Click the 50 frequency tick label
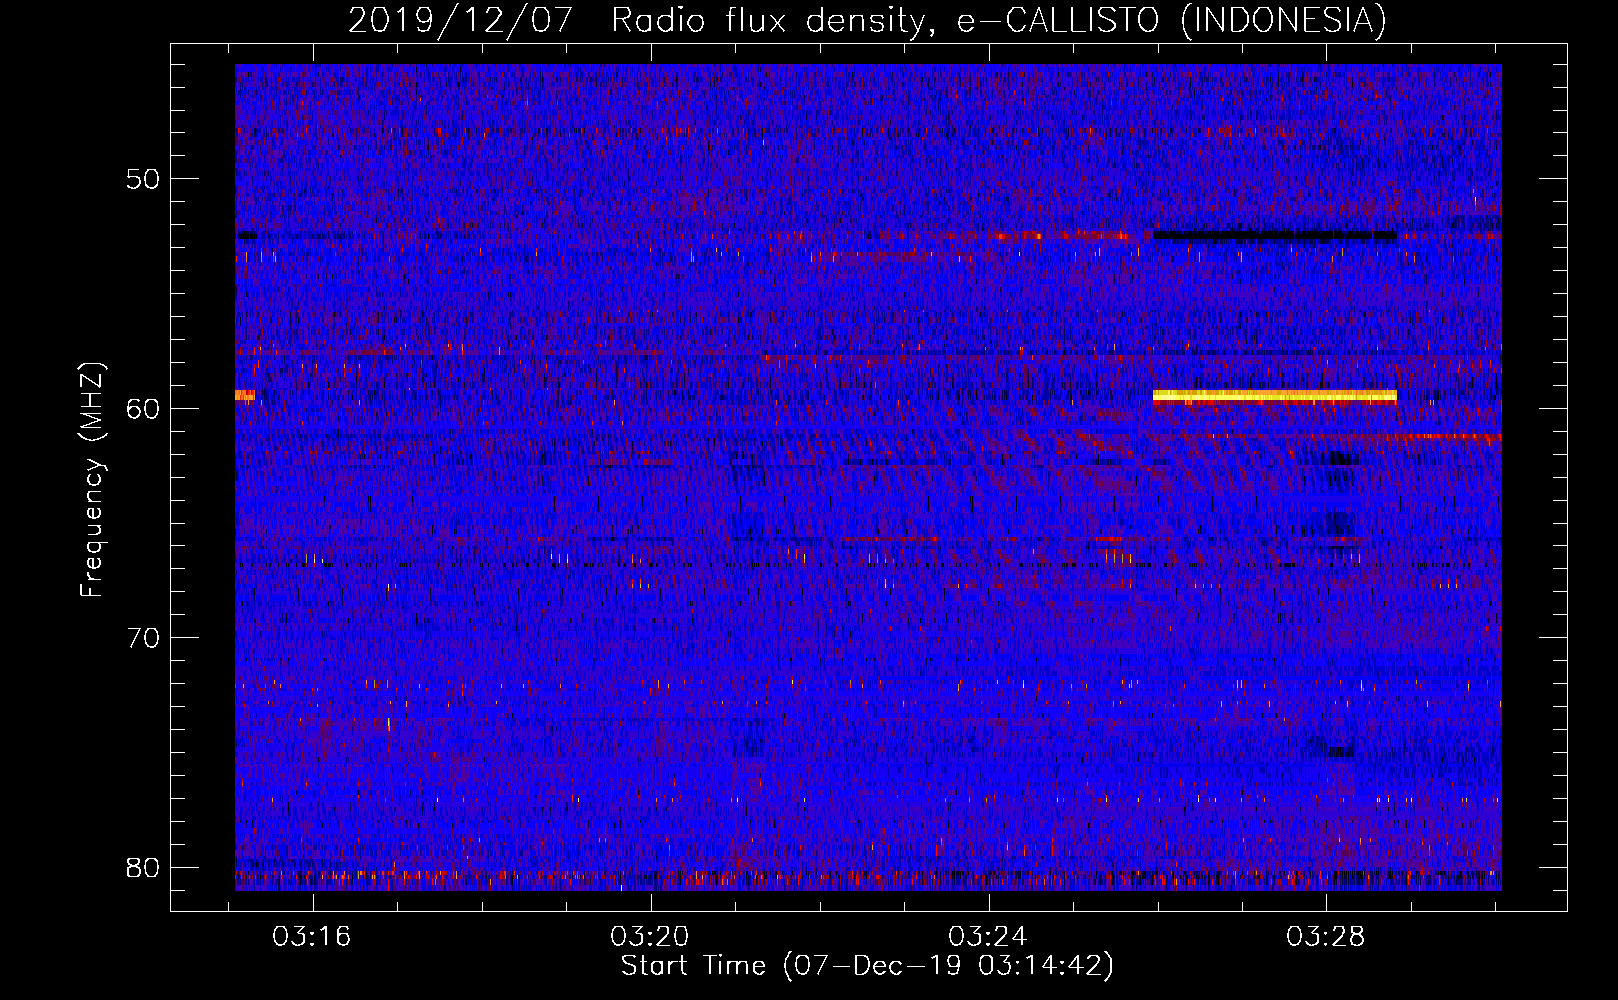The width and height of the screenshot is (1618, 1000). click(x=144, y=179)
